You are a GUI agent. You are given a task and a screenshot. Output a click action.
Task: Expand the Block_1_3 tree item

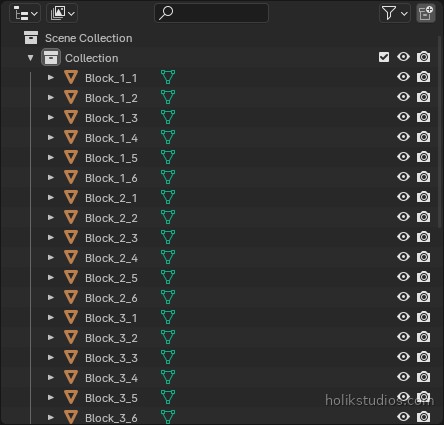pyautogui.click(x=51, y=117)
